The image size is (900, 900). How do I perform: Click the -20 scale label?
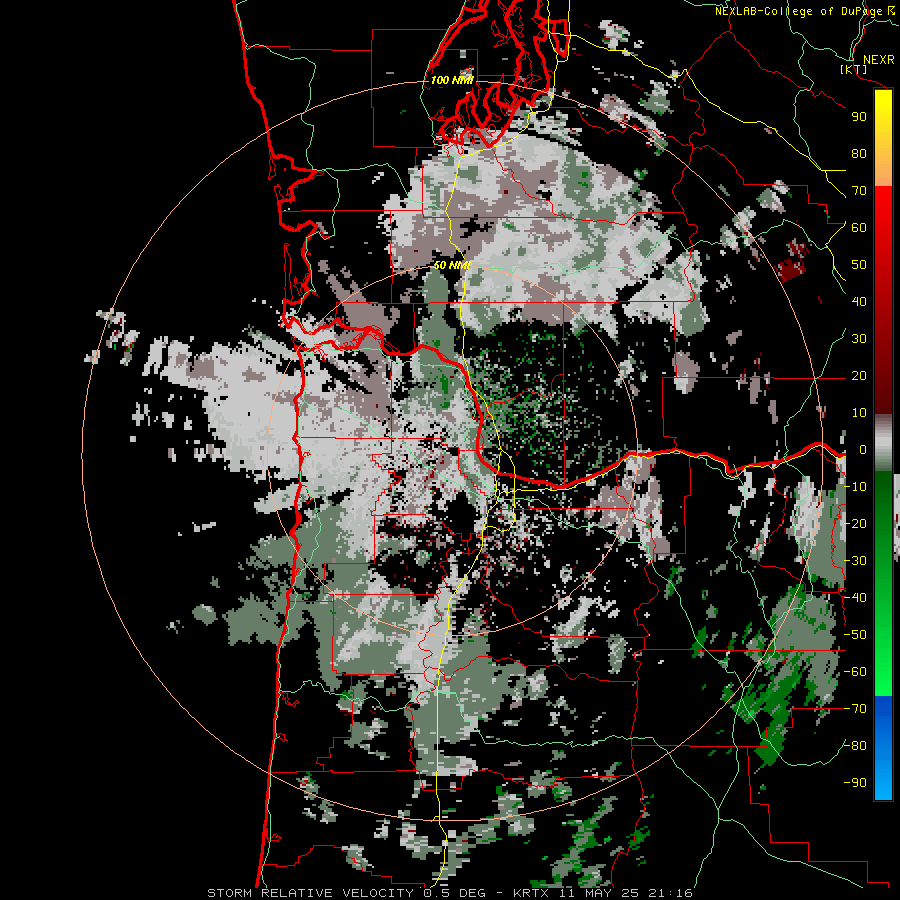tap(855, 524)
